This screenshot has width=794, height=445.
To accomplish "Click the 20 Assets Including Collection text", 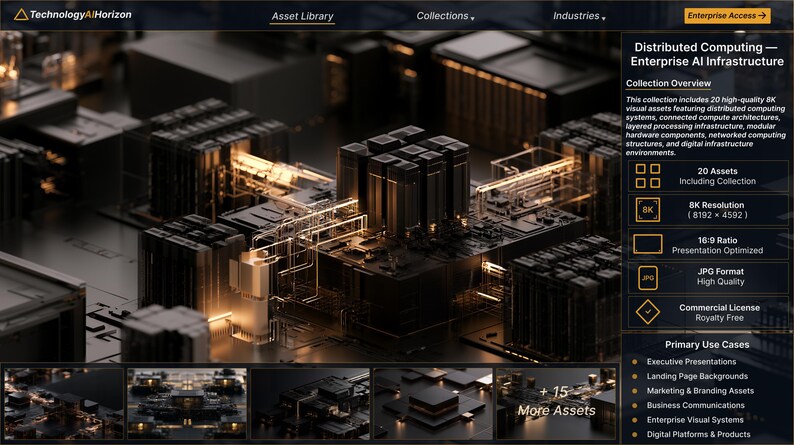I will click(717, 176).
